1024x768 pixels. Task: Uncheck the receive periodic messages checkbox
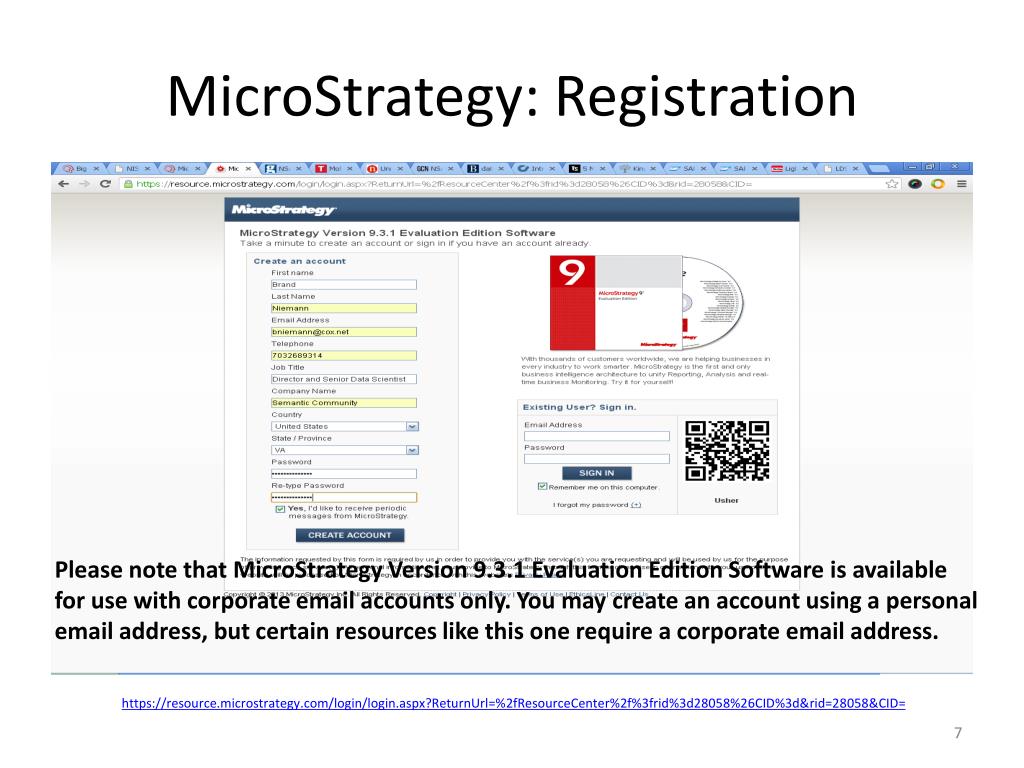click(x=280, y=509)
